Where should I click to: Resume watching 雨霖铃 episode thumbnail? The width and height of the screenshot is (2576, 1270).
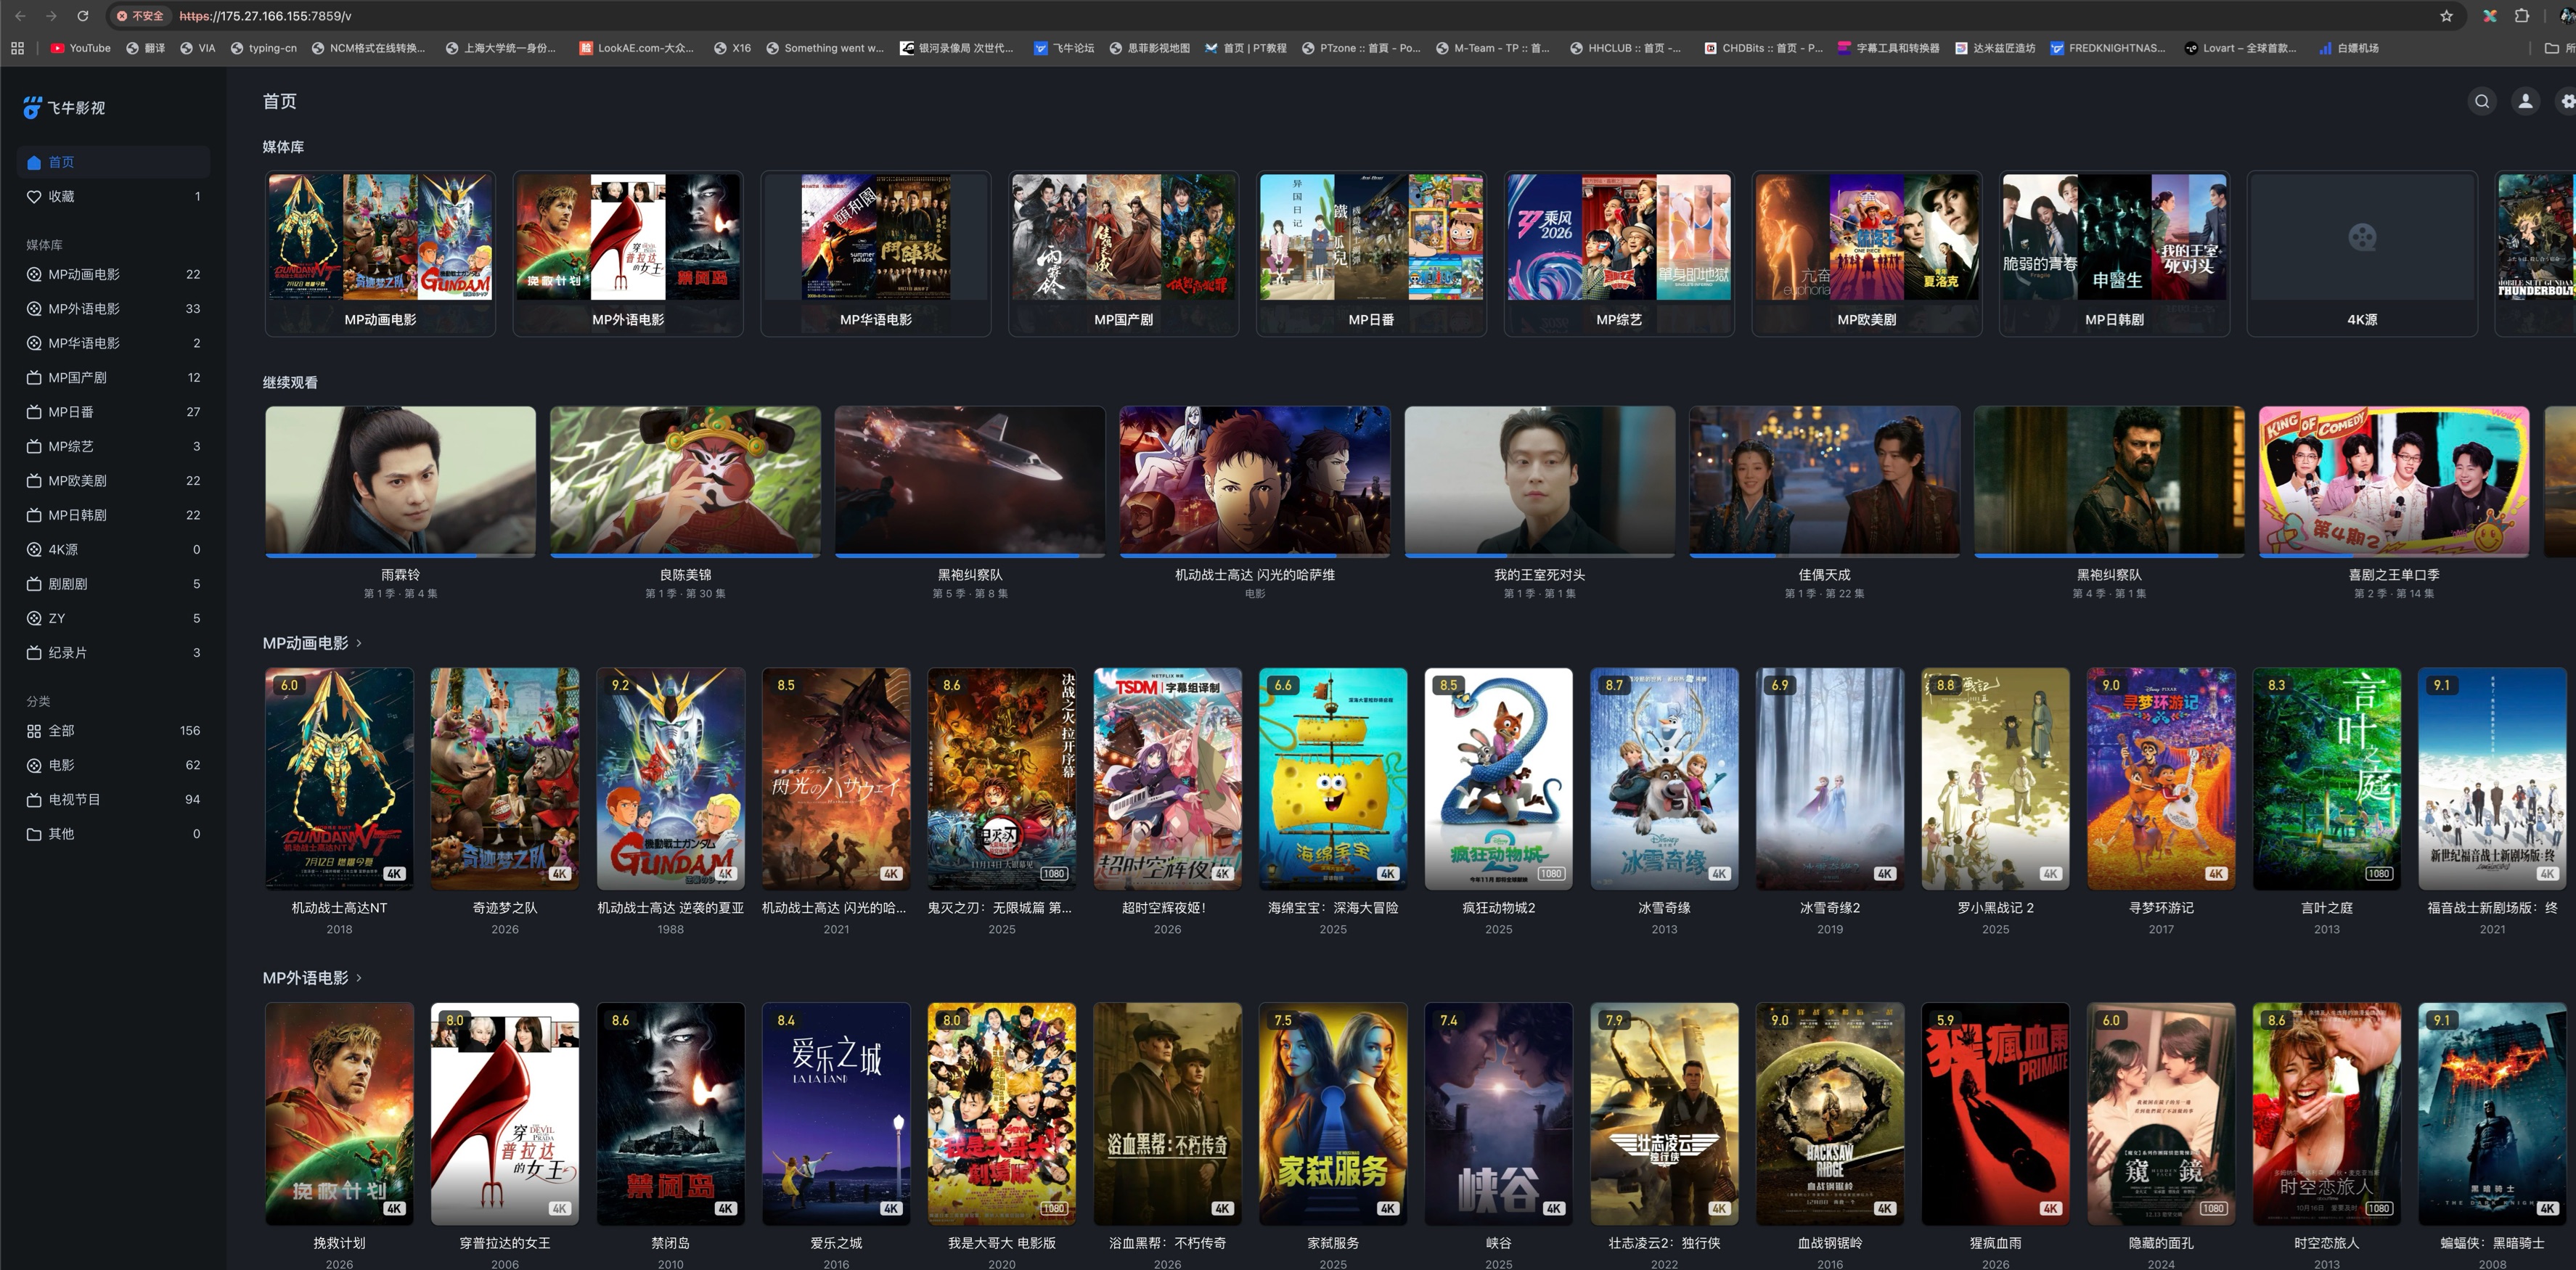pyautogui.click(x=400, y=481)
